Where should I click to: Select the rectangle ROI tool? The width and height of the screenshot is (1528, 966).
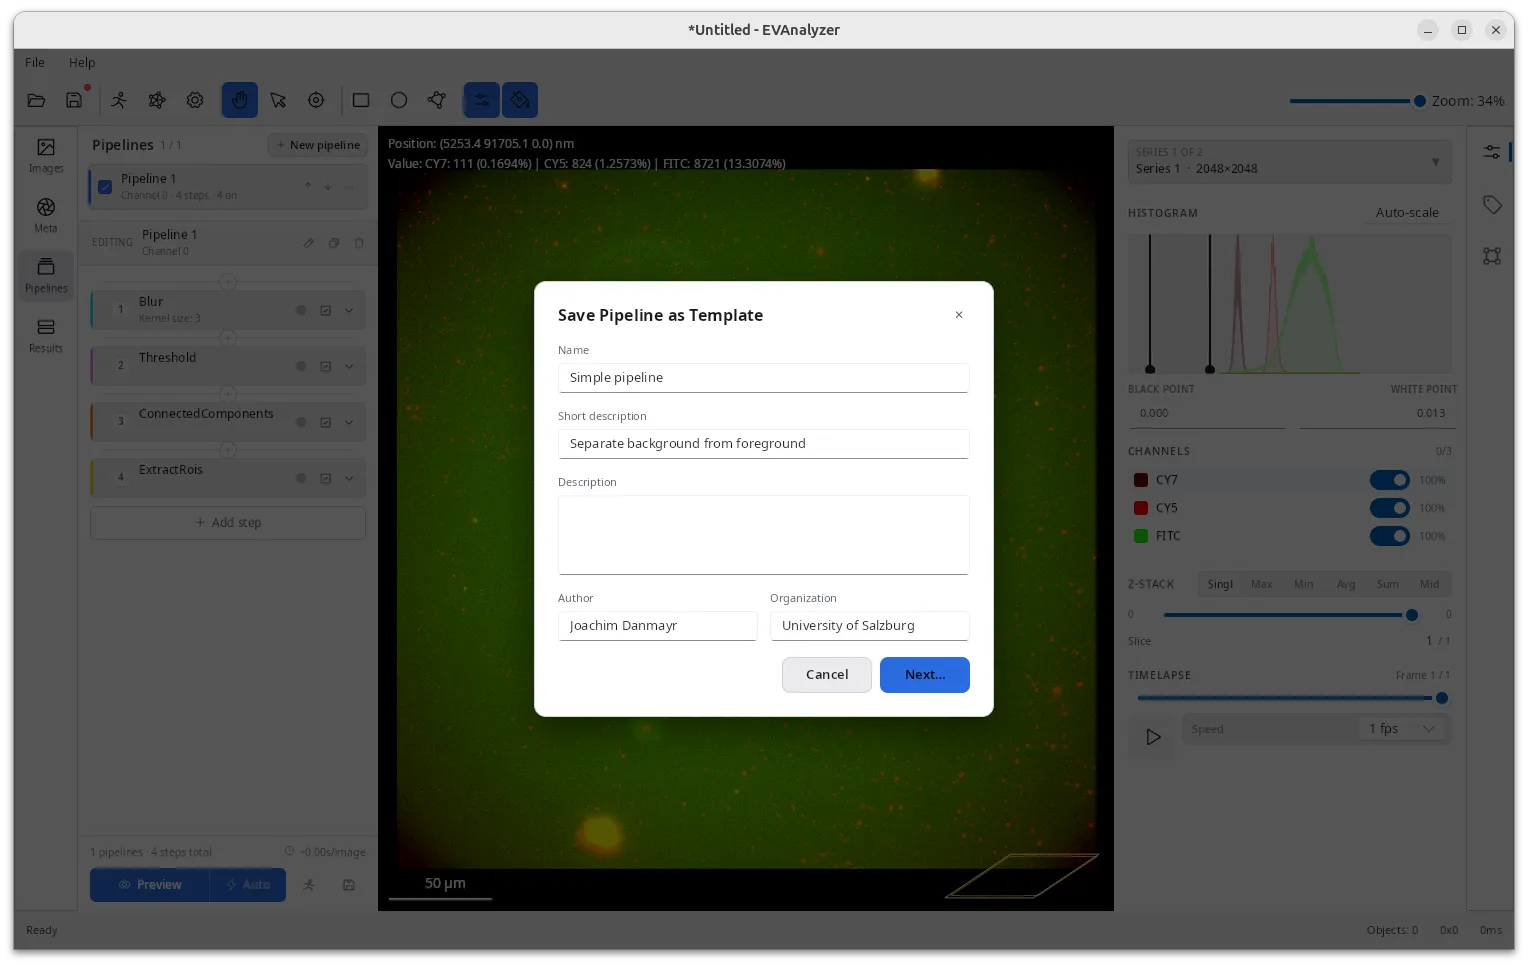coord(361,100)
